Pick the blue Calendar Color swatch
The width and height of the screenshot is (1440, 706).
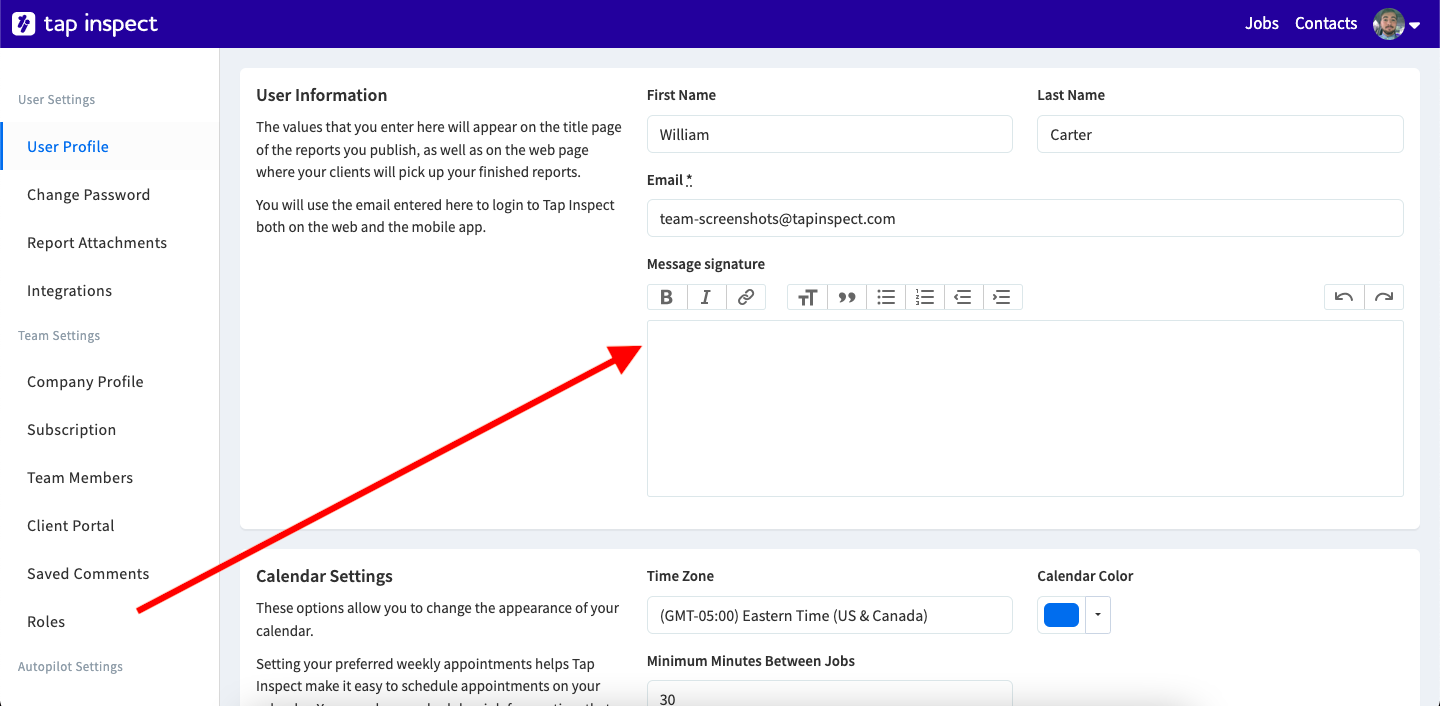click(x=1061, y=615)
